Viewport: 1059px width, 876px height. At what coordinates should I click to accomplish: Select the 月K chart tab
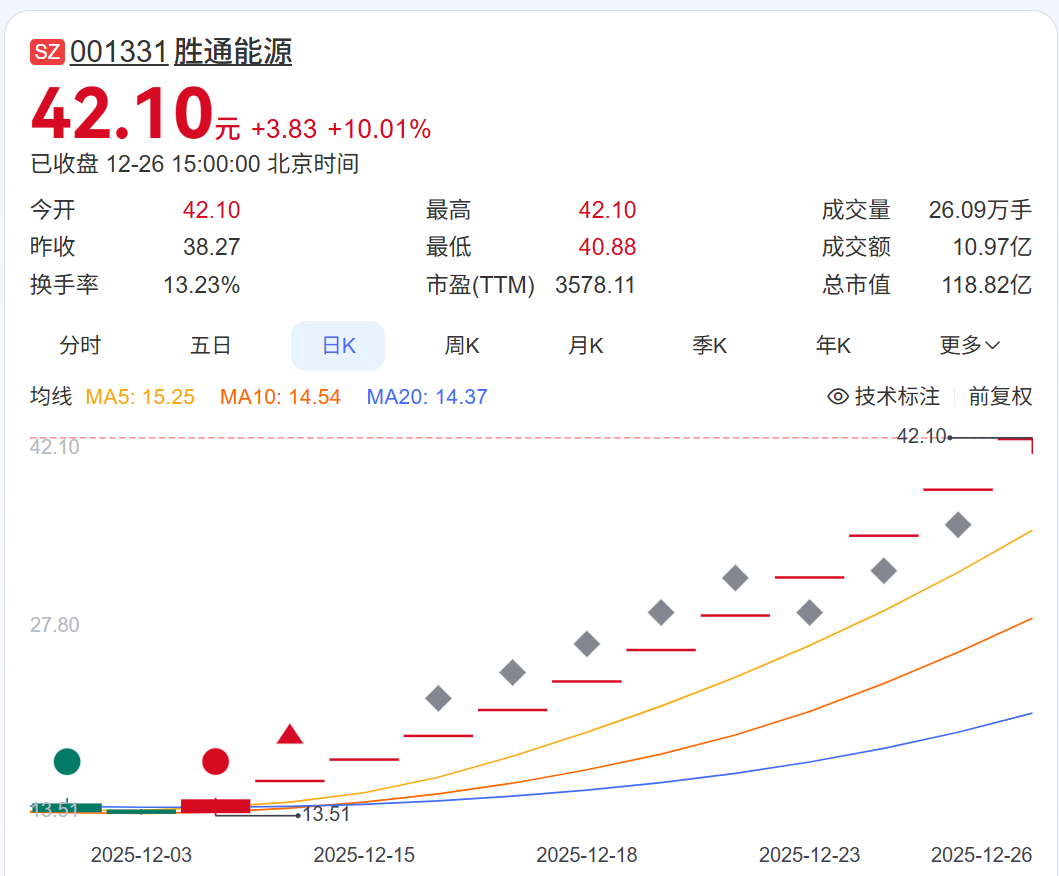[586, 346]
